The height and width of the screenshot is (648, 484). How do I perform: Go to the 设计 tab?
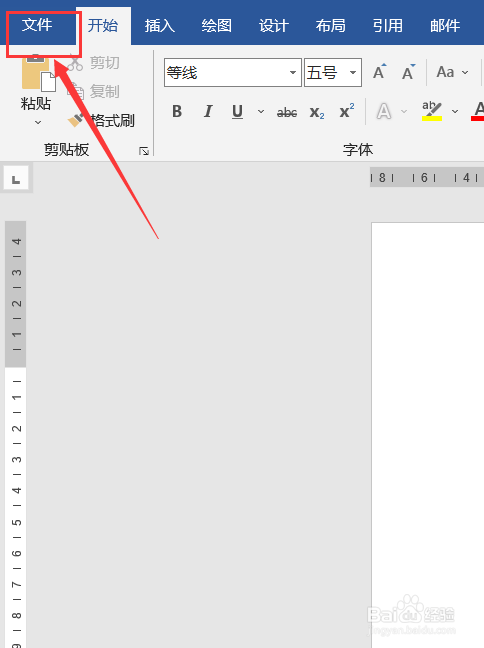pos(274,26)
